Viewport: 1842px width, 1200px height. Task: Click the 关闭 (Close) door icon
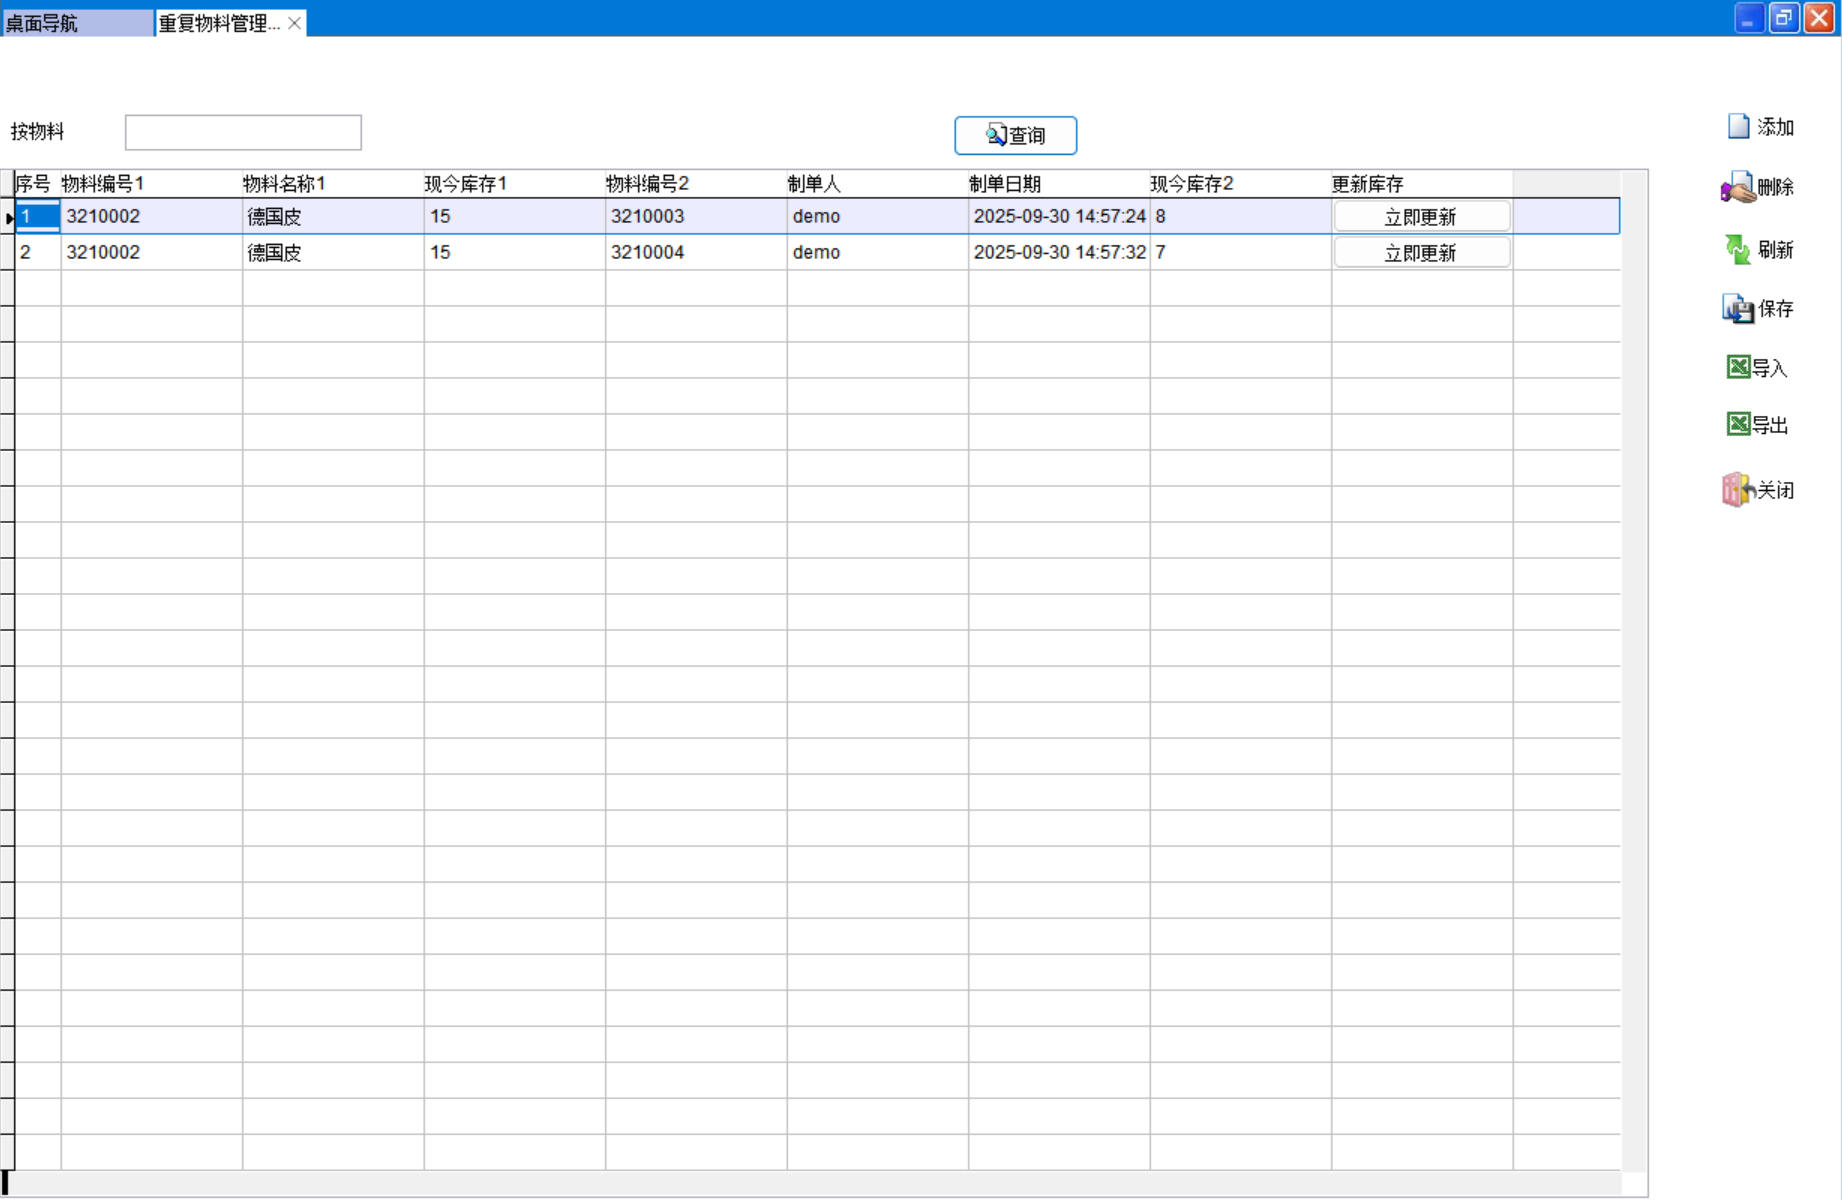click(1738, 490)
